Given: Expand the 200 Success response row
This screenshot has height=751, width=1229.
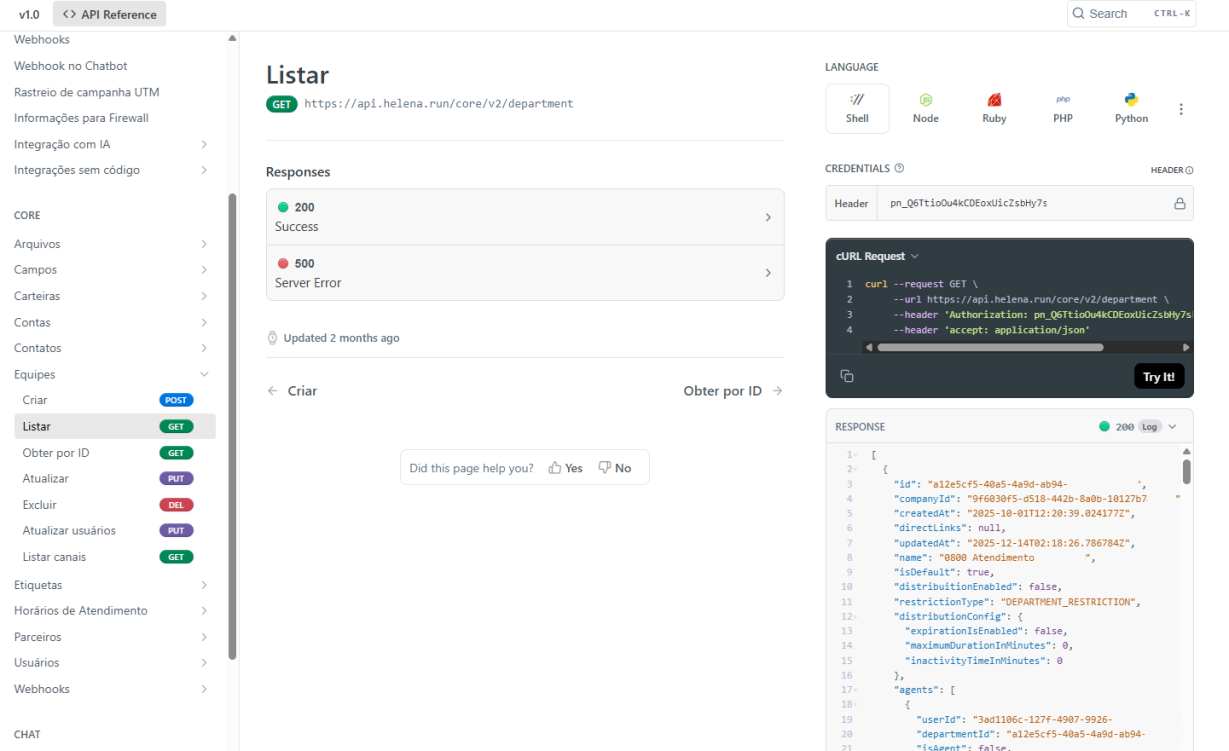Looking at the screenshot, I should click(x=525, y=217).
